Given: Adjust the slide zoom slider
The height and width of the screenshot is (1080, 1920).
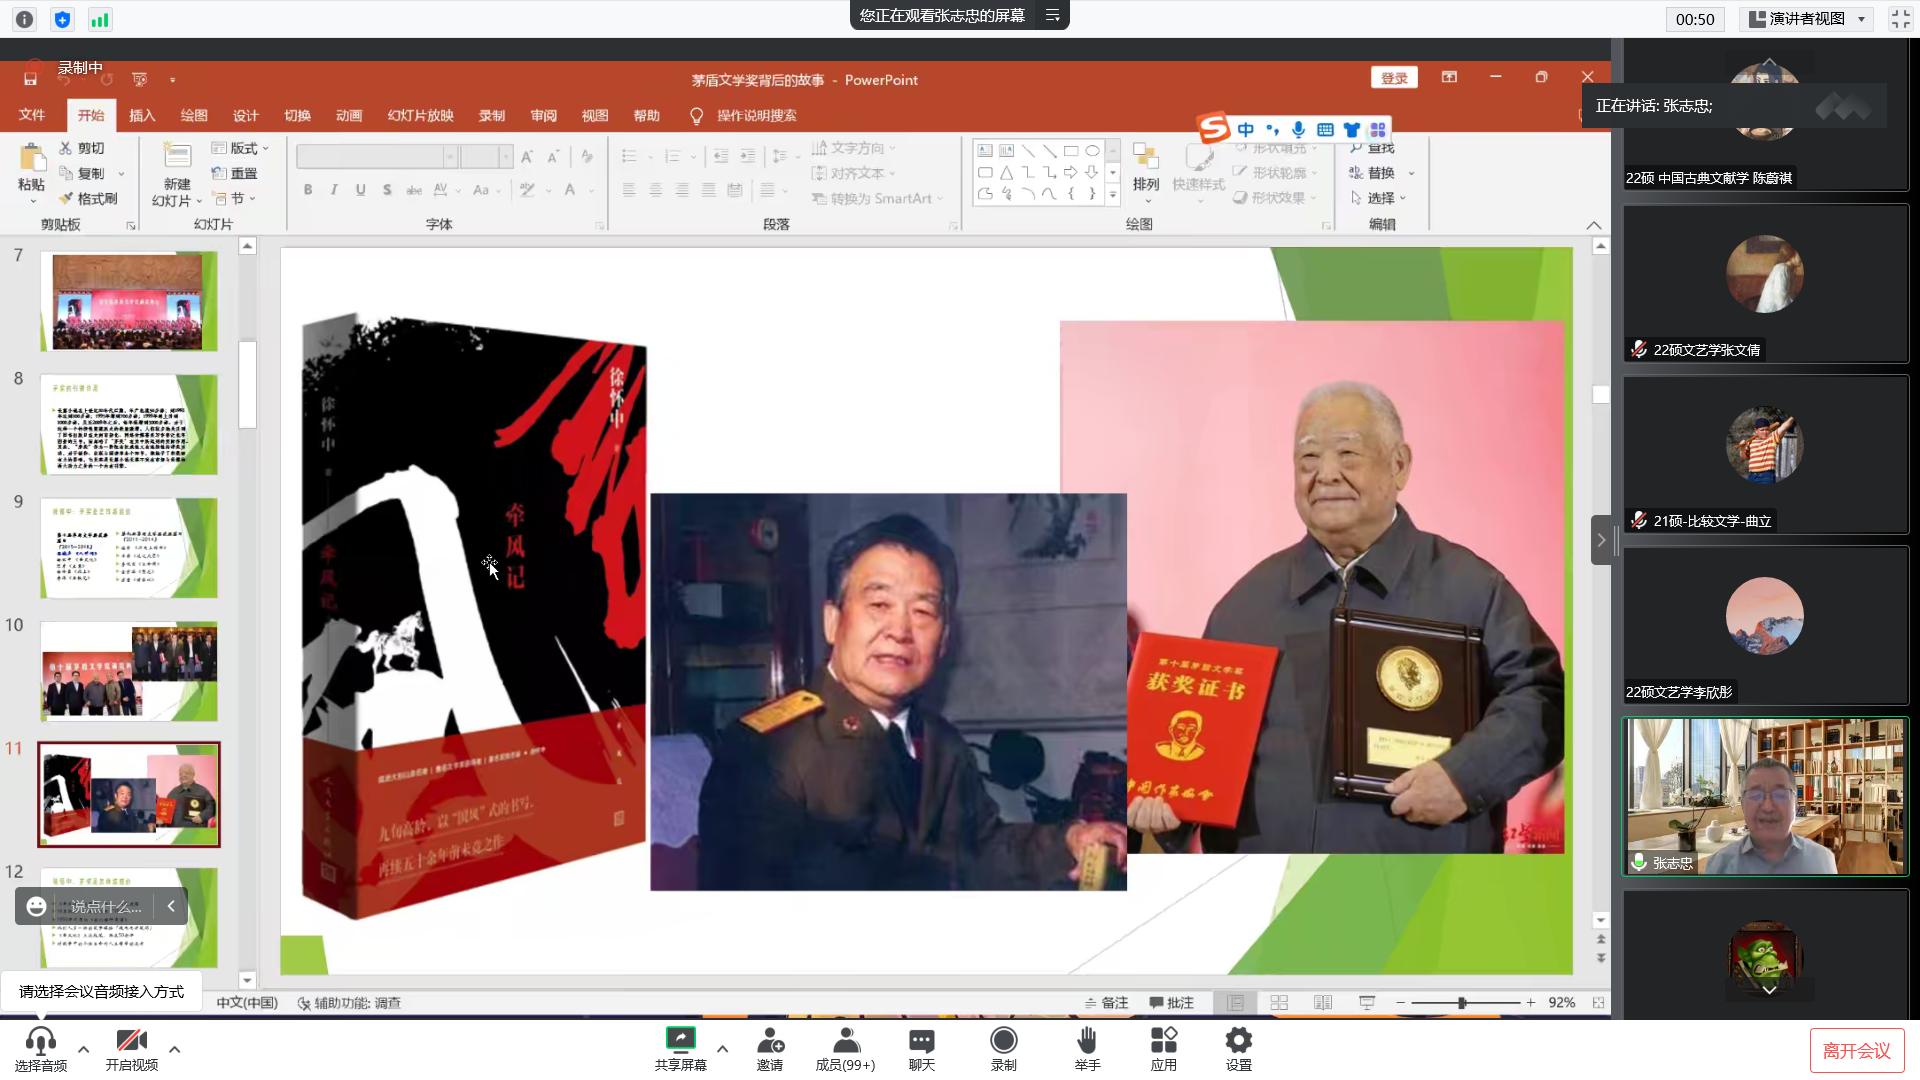Looking at the screenshot, I should [1462, 1002].
